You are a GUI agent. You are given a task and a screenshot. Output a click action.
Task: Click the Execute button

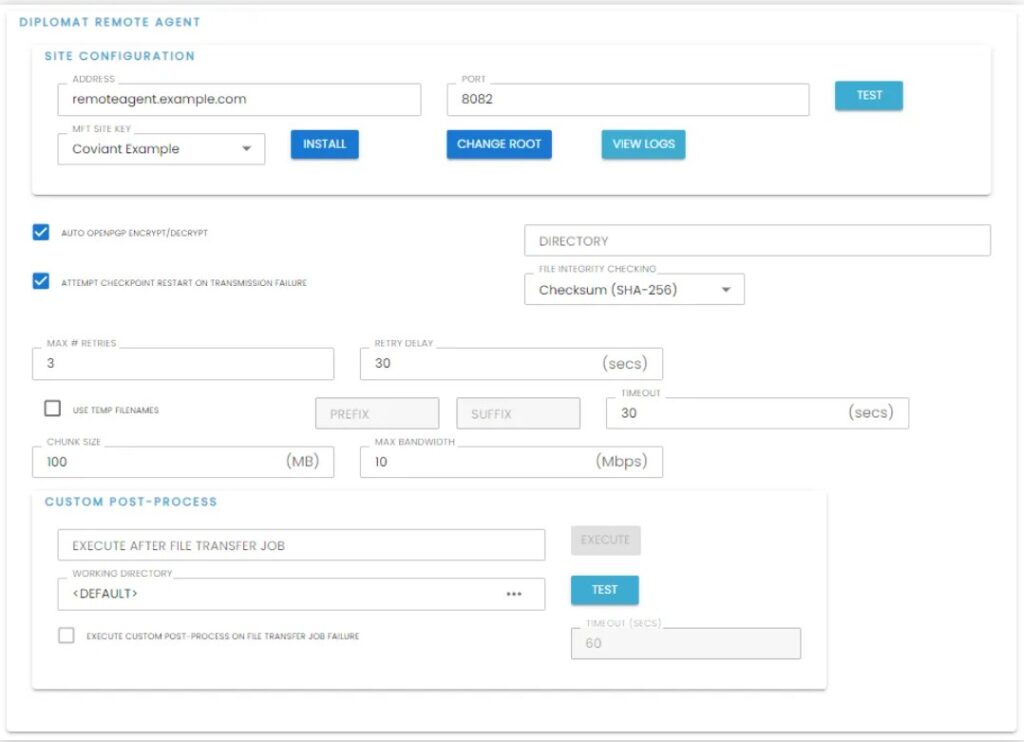[x=605, y=540]
